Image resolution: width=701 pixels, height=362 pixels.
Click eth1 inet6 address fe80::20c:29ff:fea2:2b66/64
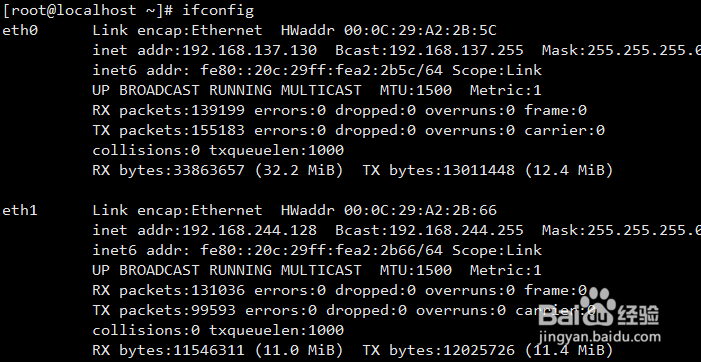point(321,250)
